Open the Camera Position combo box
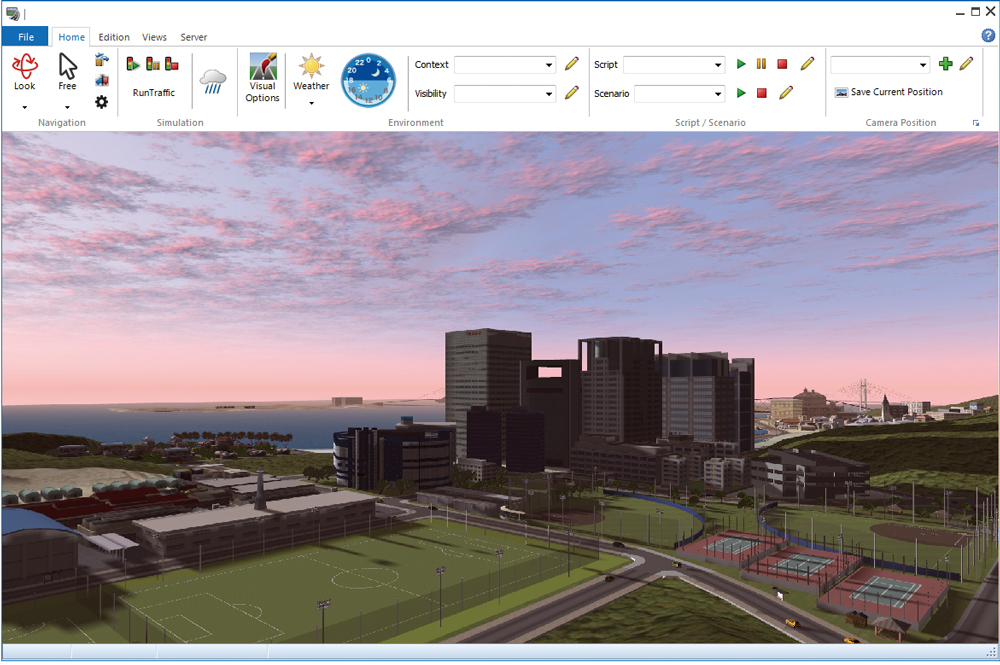The width and height of the screenshot is (1000, 665). pyautogui.click(x=880, y=64)
